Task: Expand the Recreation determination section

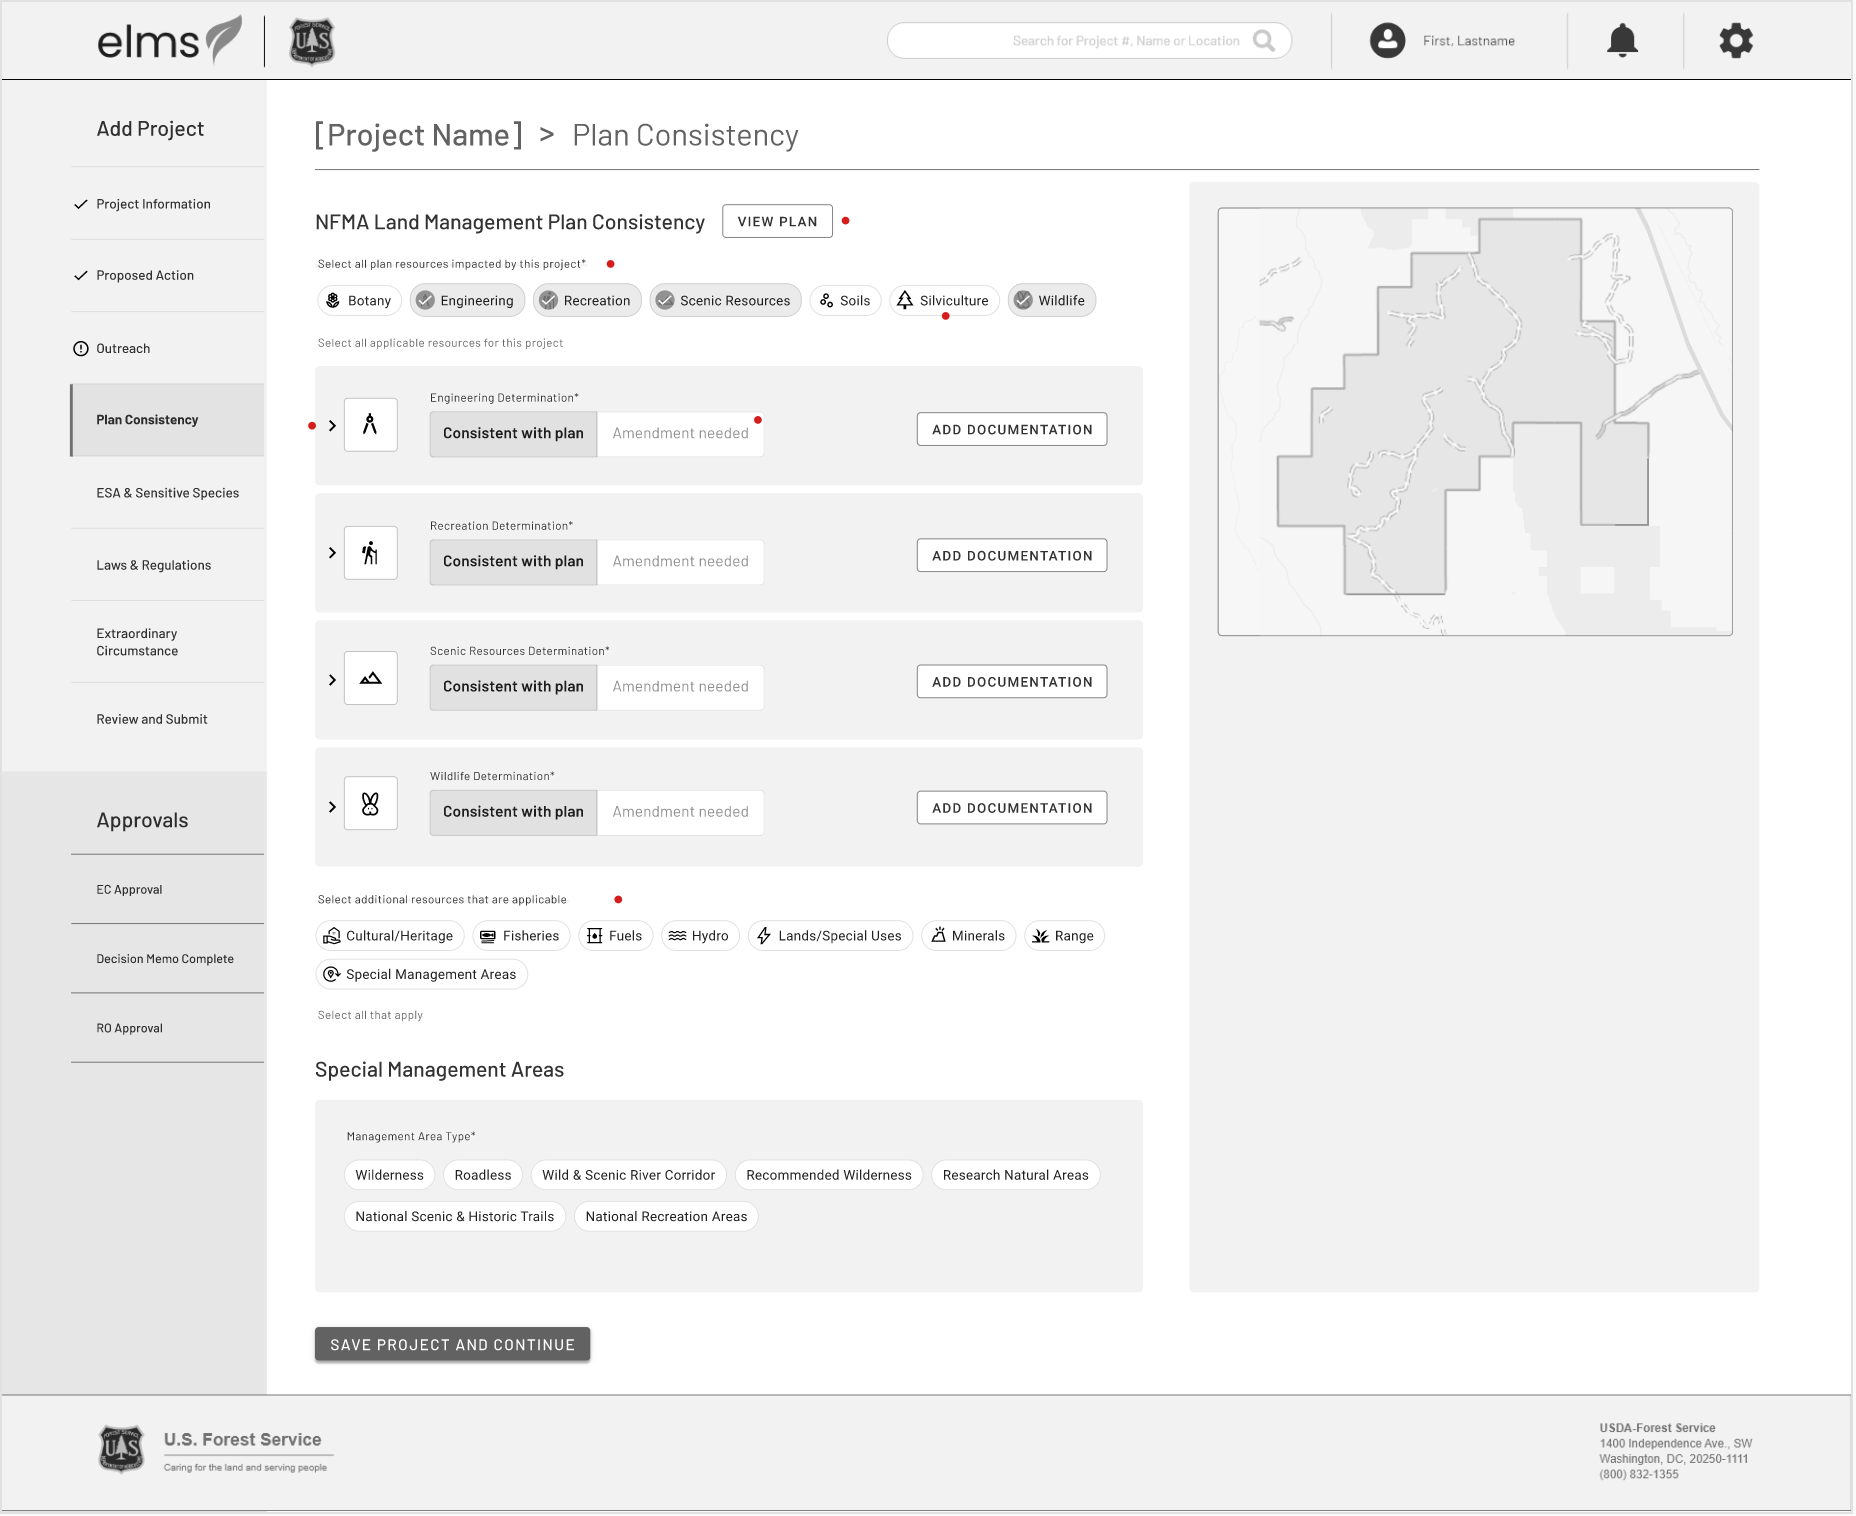Action: click(332, 552)
